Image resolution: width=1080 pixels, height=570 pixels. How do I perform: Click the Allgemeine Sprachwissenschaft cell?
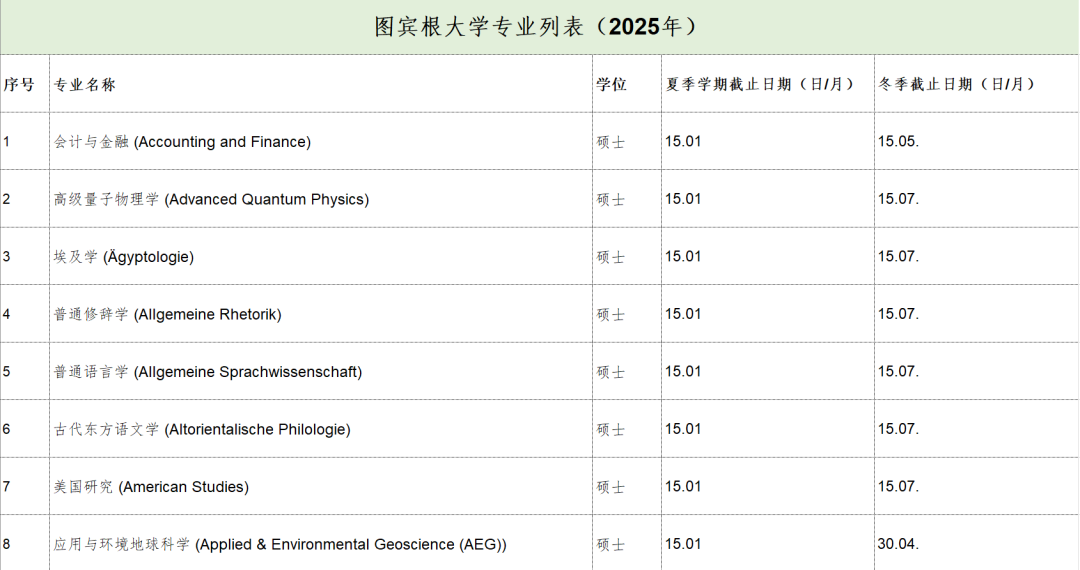point(208,372)
